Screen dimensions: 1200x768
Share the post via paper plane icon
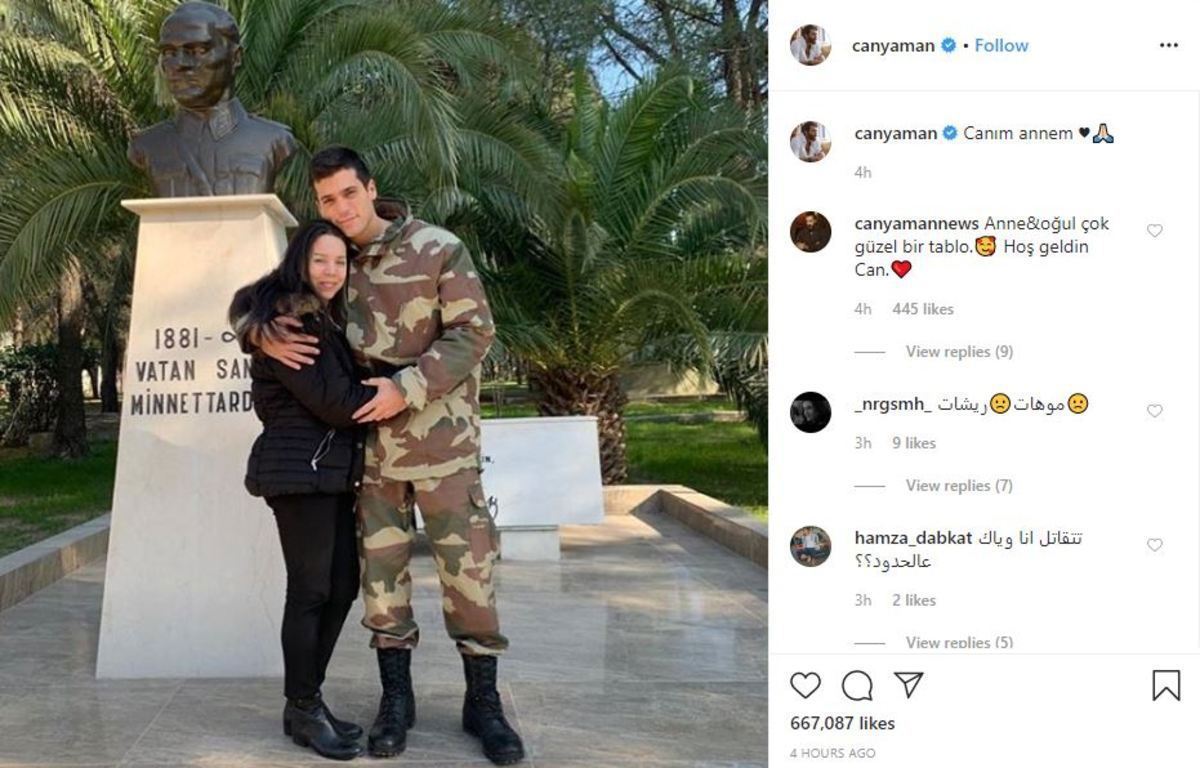(x=908, y=685)
